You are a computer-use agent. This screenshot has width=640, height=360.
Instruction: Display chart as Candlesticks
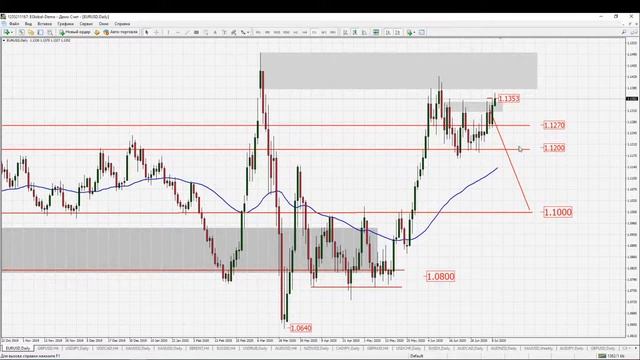(355, 32)
